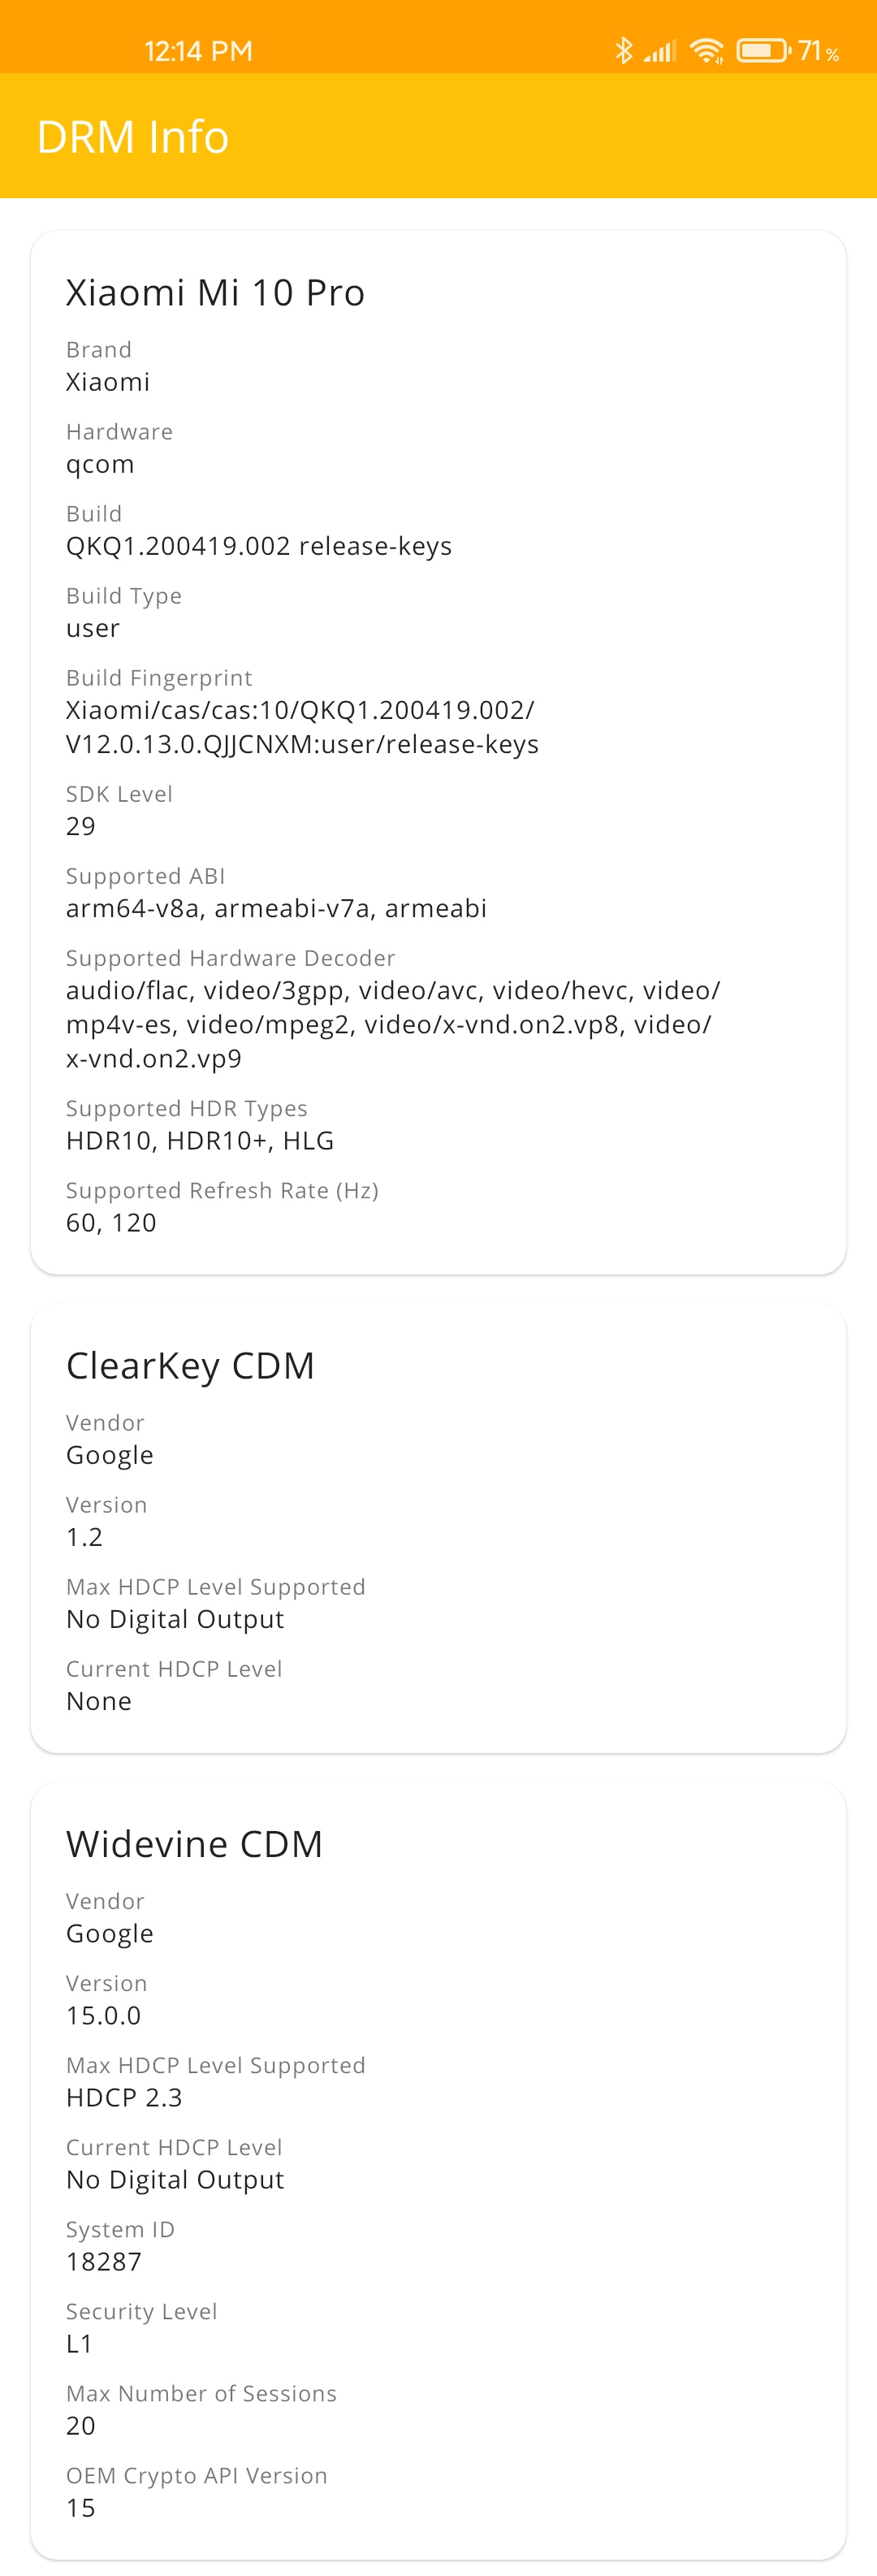Tap the Supported ABI value
Viewport: 877px width, 2576px height.
[276, 908]
